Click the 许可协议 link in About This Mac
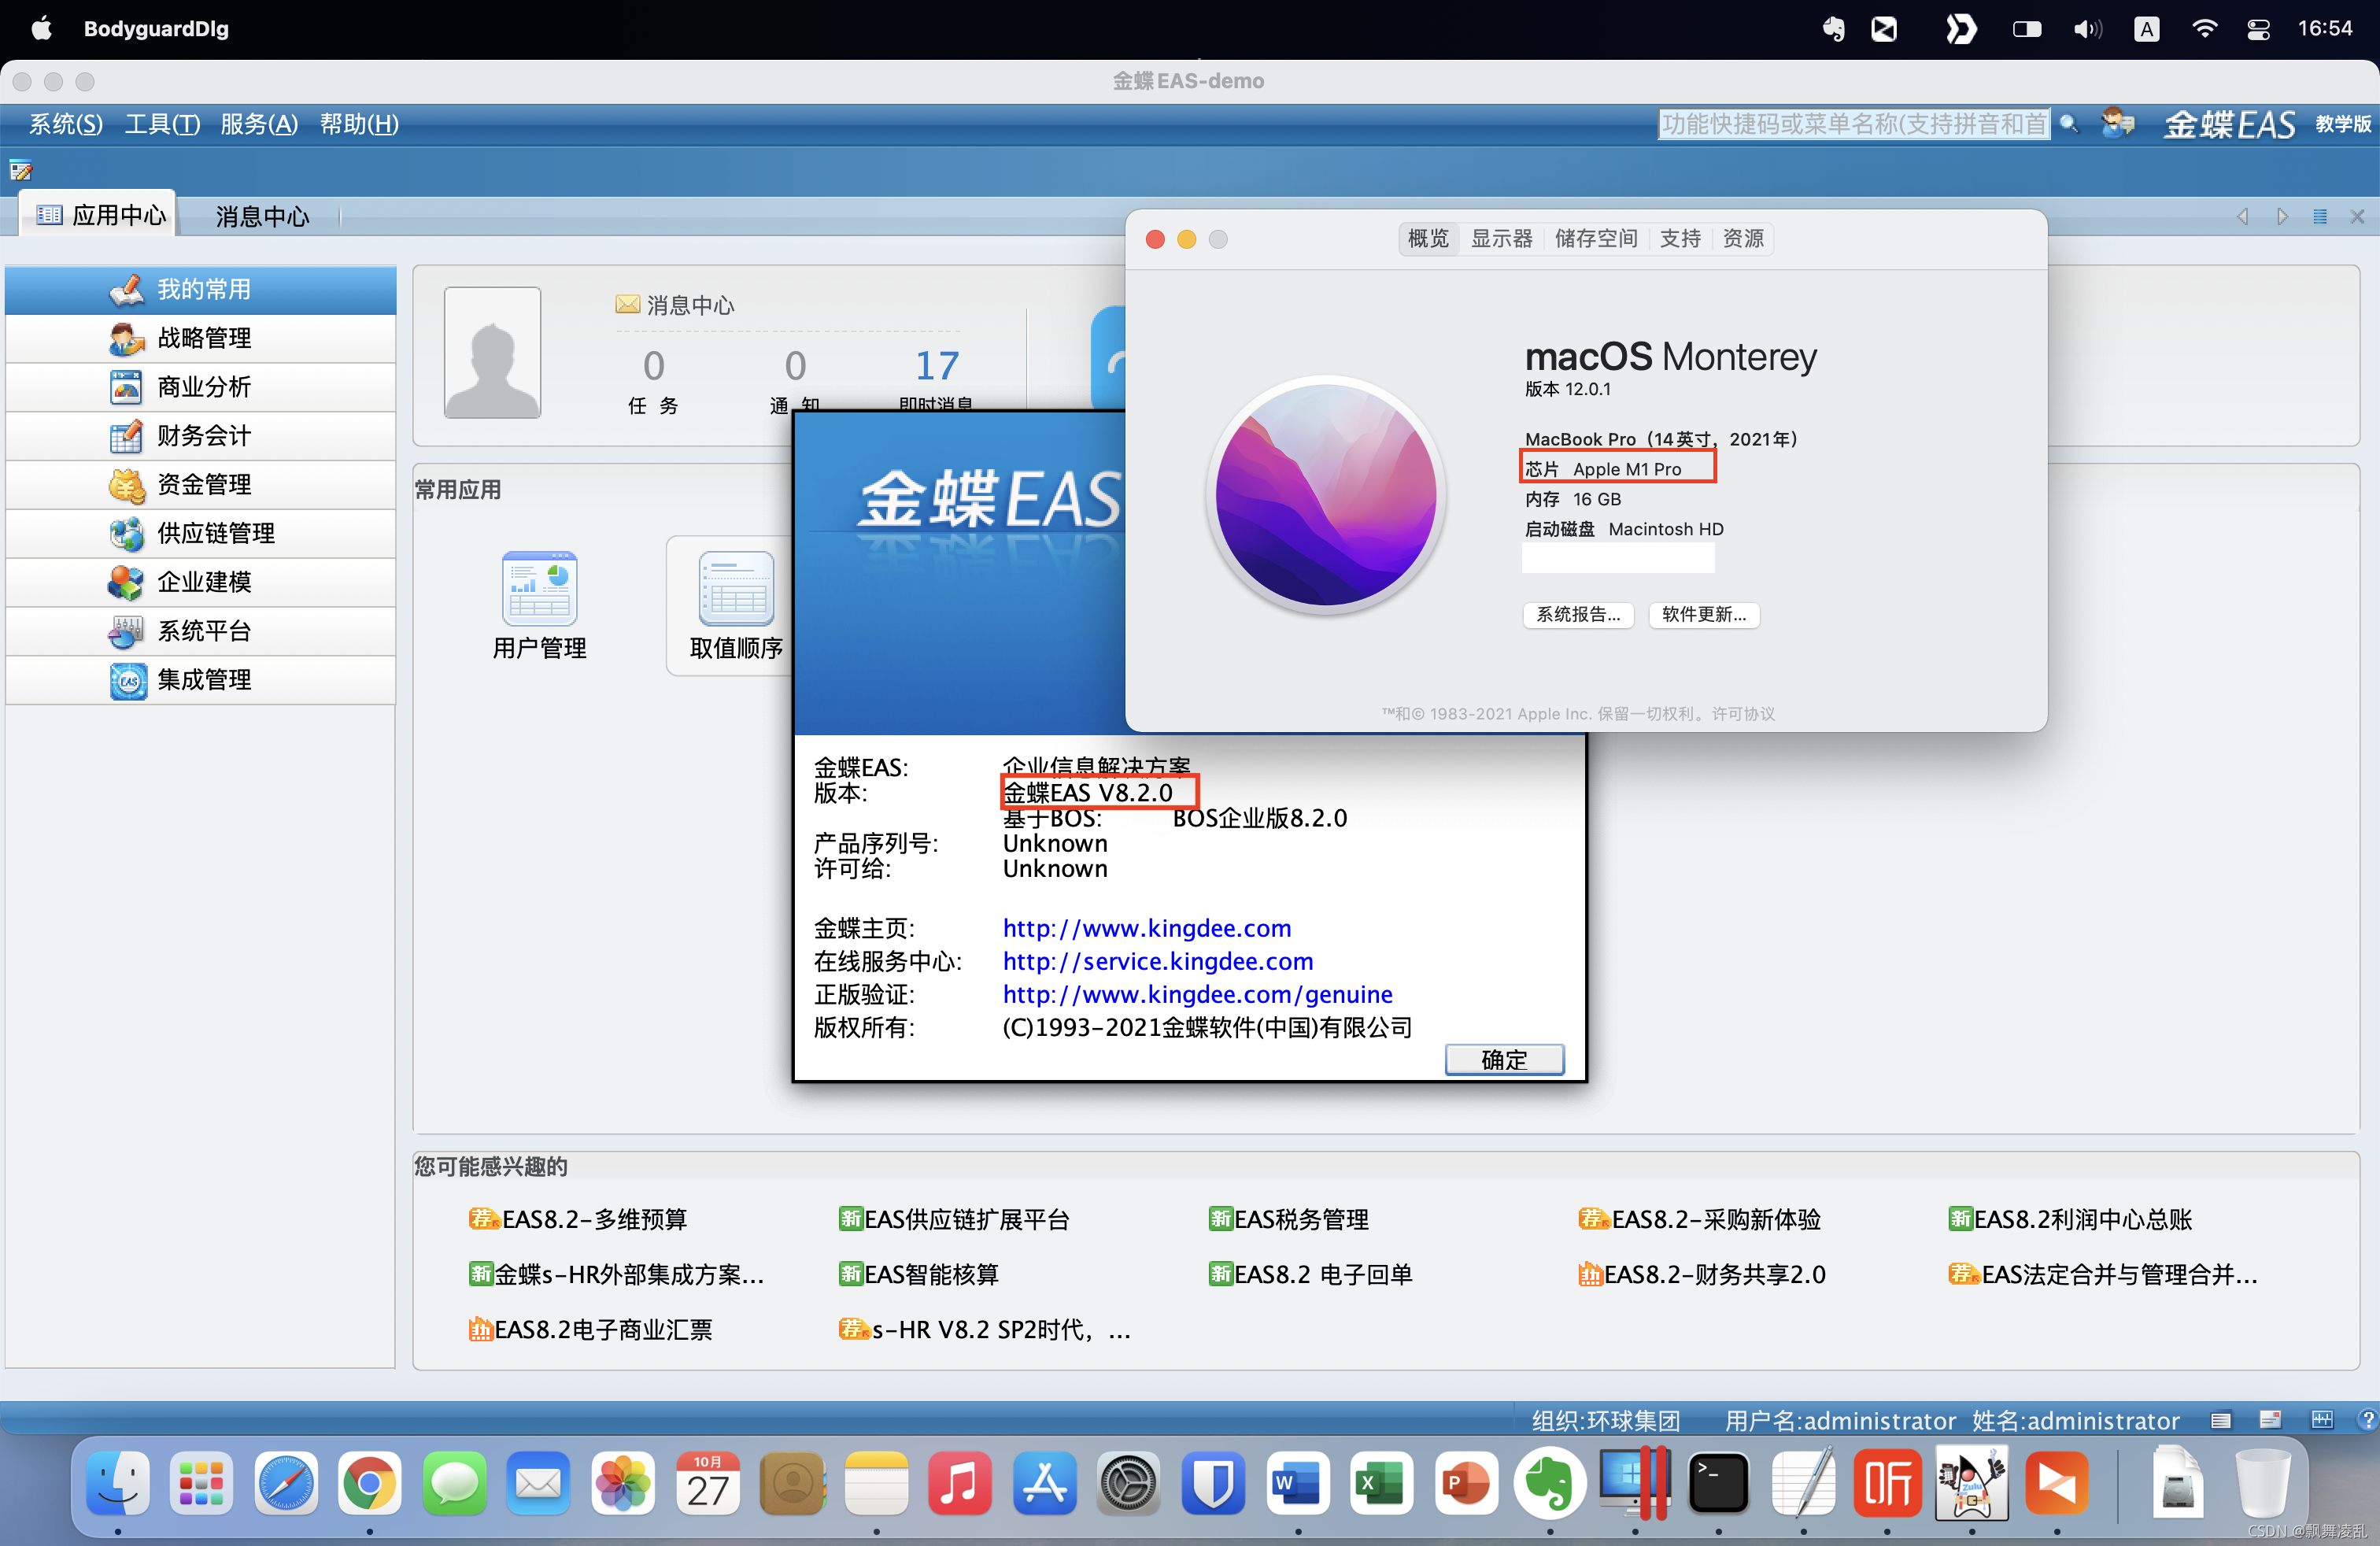This screenshot has width=2380, height=1546. (1743, 714)
